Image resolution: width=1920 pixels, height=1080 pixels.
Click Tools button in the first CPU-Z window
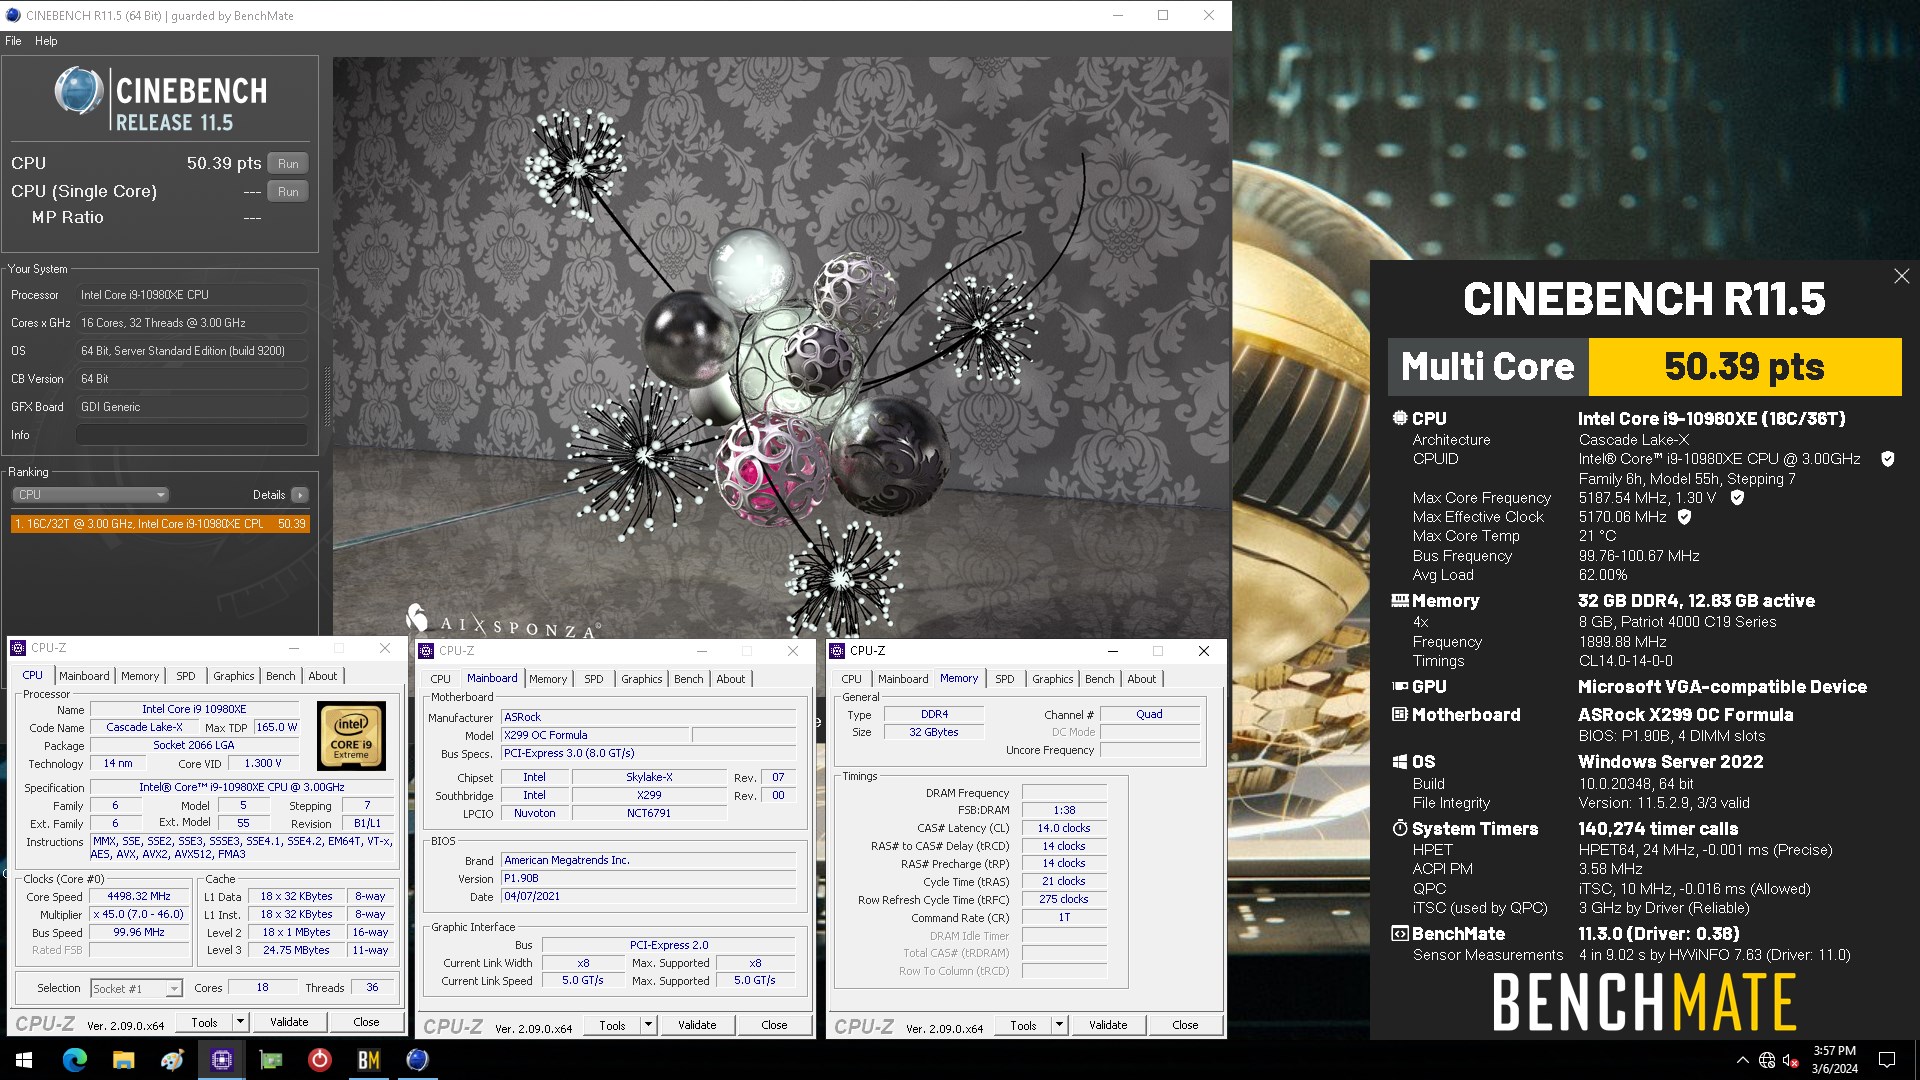(x=204, y=1022)
